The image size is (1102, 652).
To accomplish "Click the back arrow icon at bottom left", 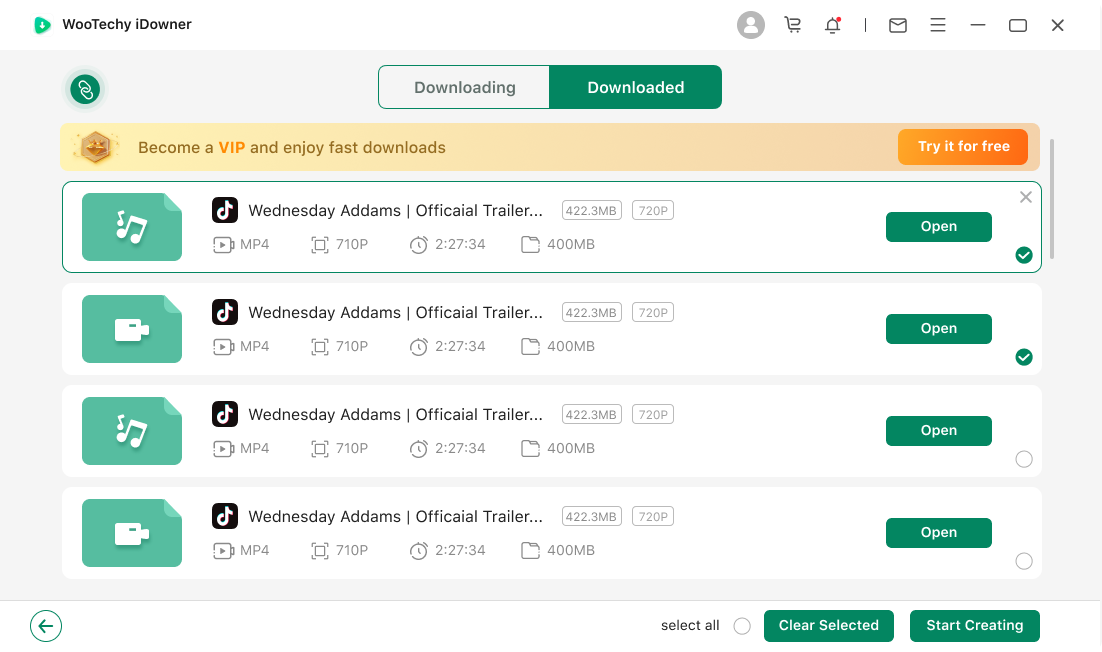I will click(46, 626).
